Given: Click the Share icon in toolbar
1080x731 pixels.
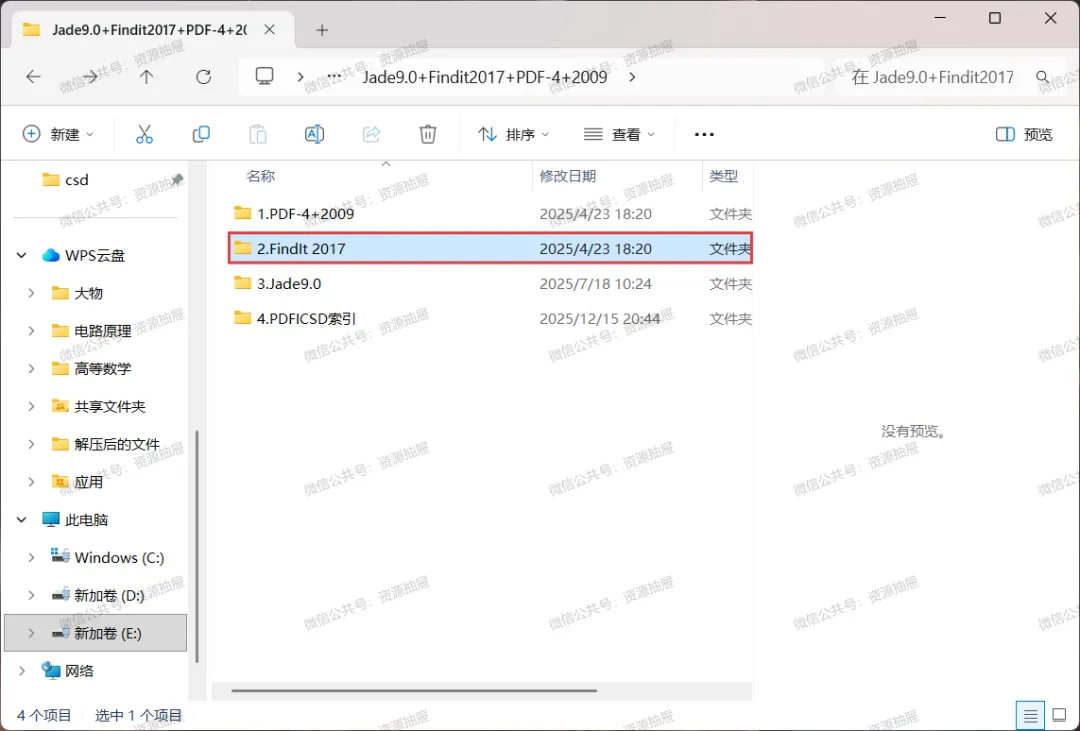Looking at the screenshot, I should pyautogui.click(x=371, y=134).
